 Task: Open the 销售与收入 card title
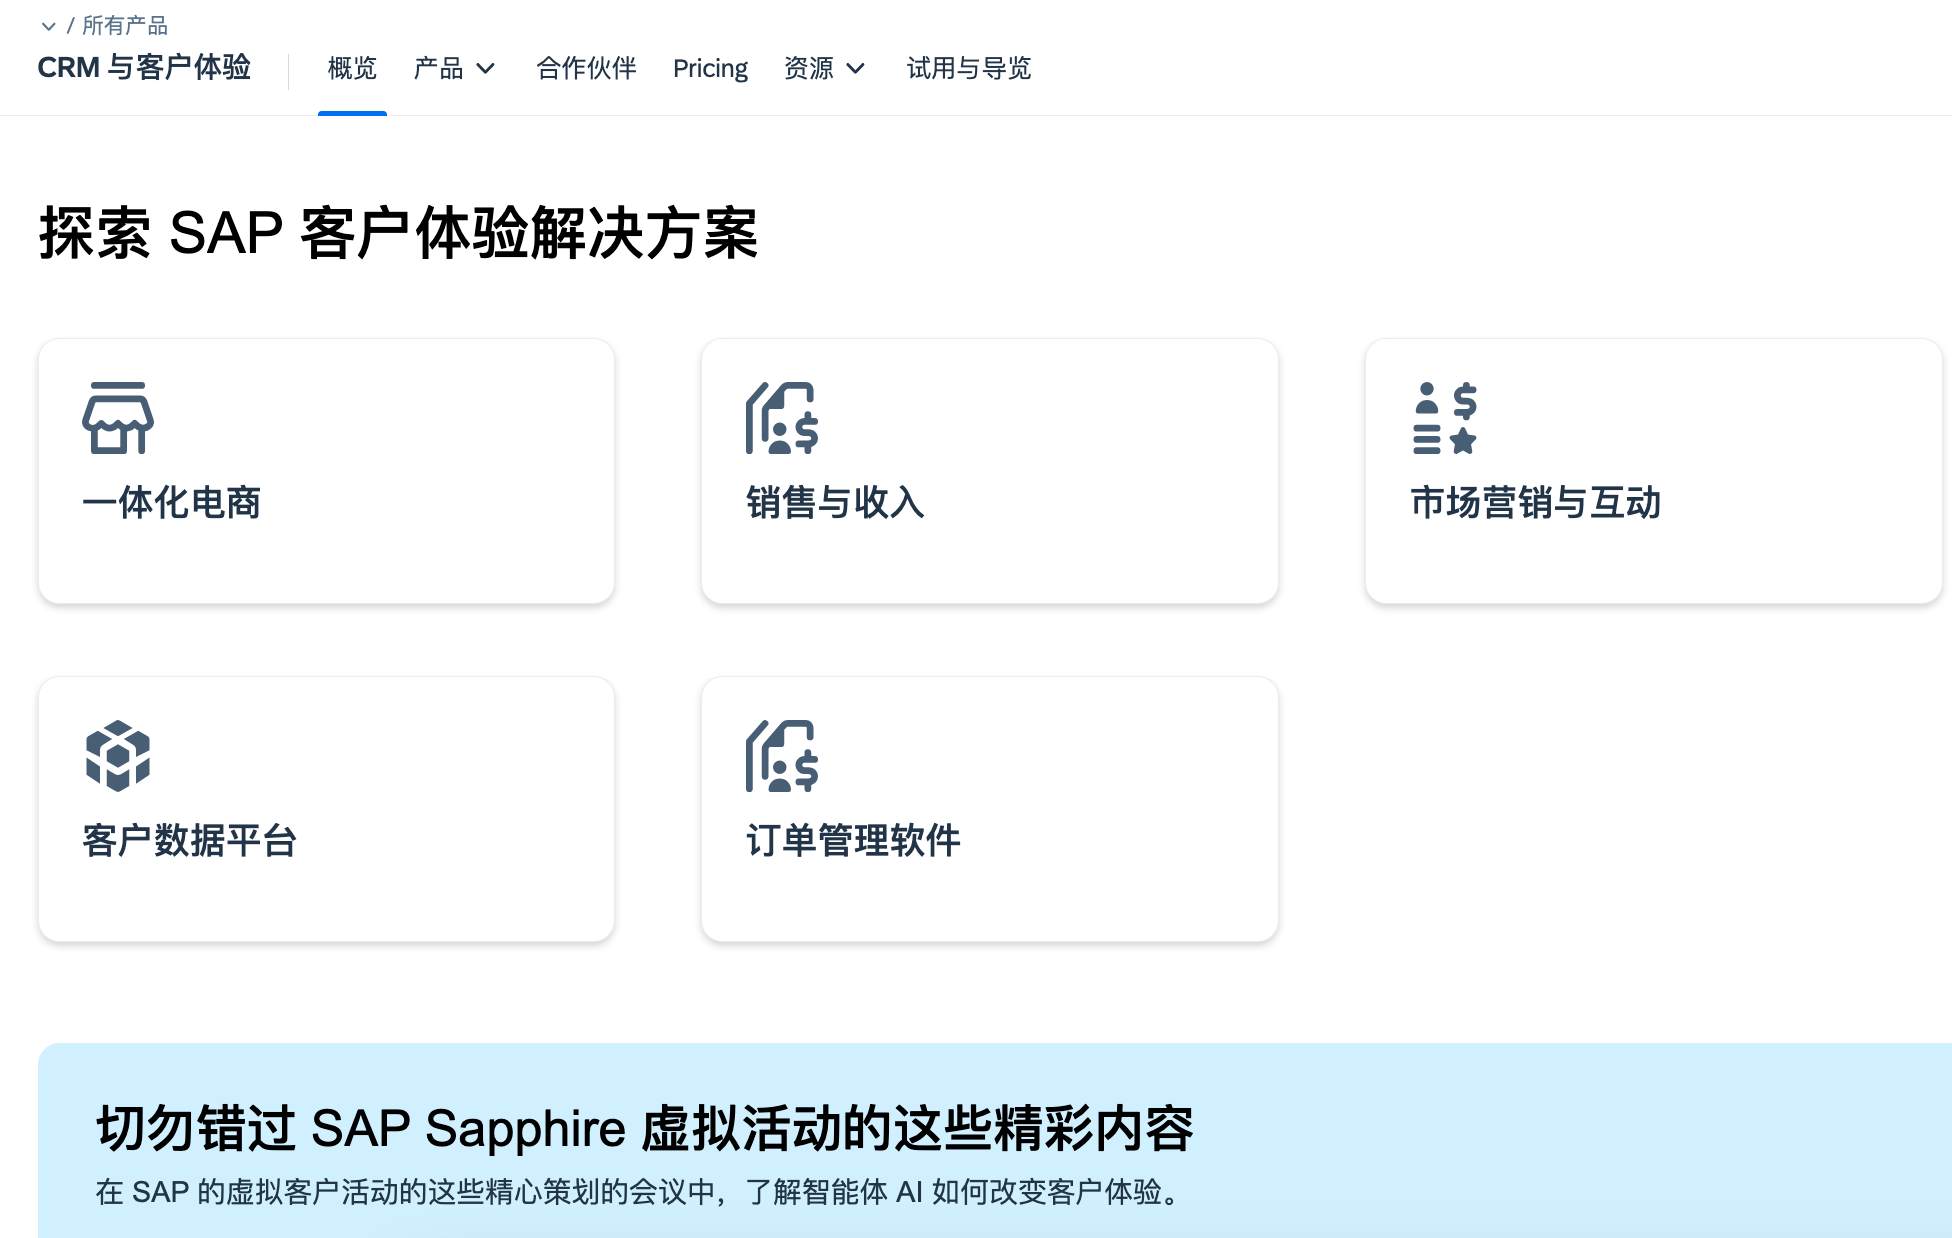835,502
